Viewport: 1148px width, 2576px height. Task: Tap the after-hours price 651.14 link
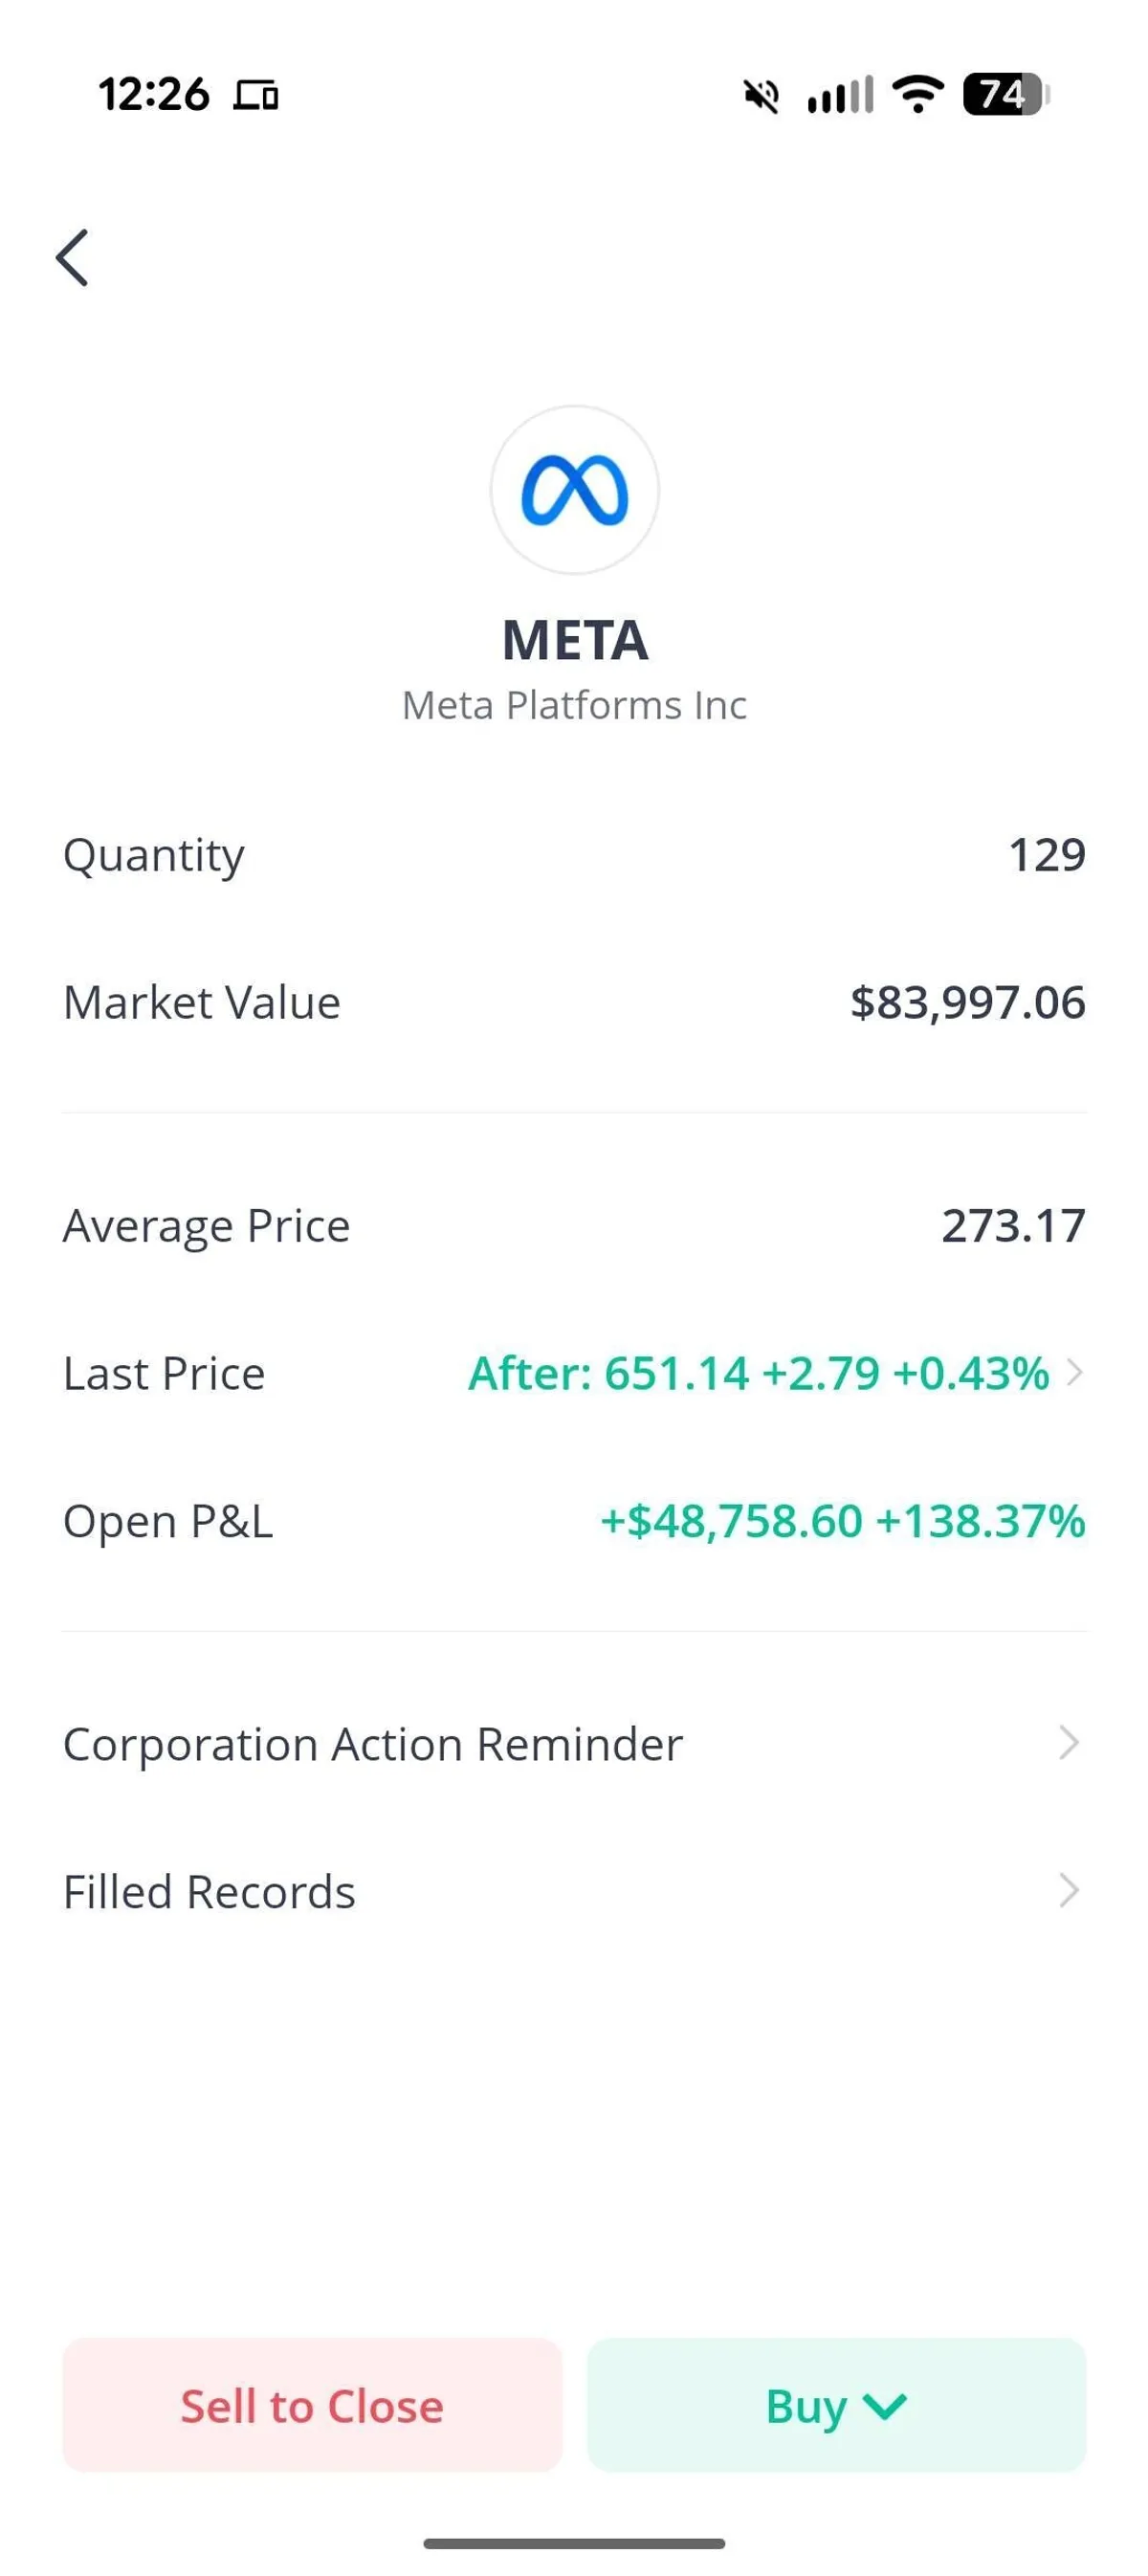676,1373
